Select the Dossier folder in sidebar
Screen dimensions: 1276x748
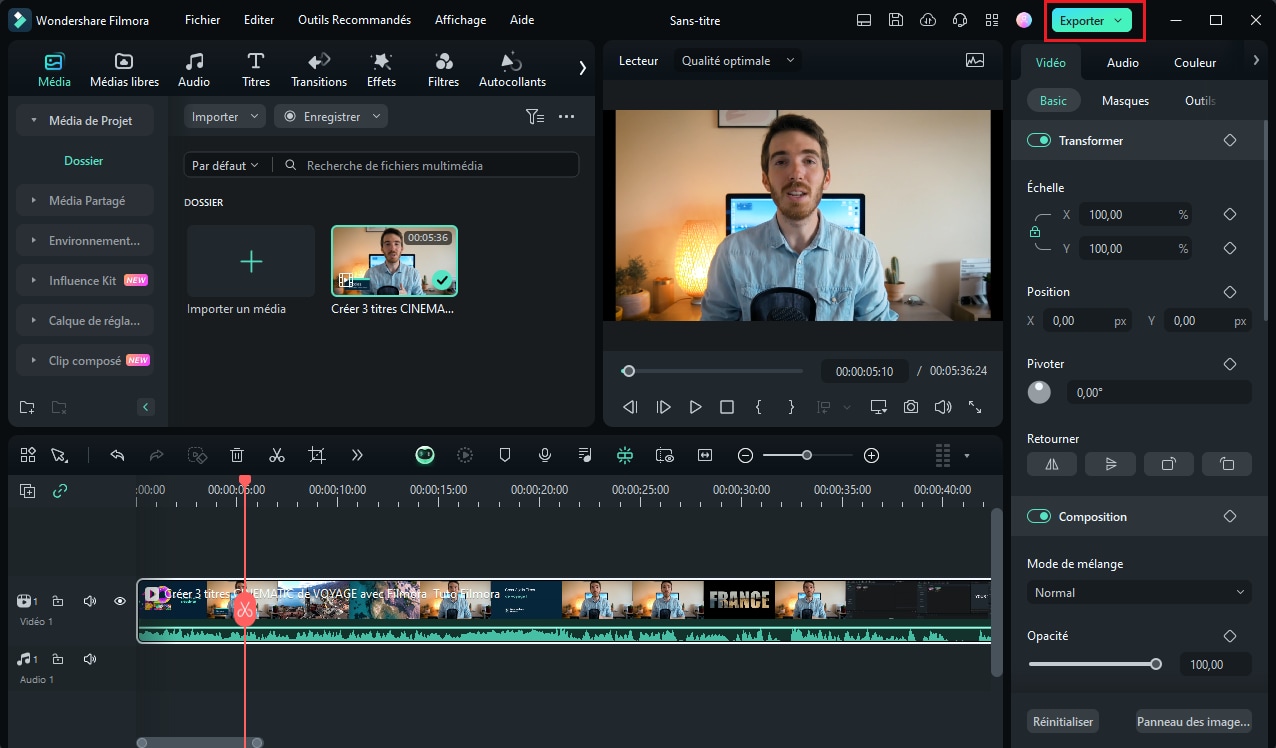pyautogui.click(x=84, y=161)
